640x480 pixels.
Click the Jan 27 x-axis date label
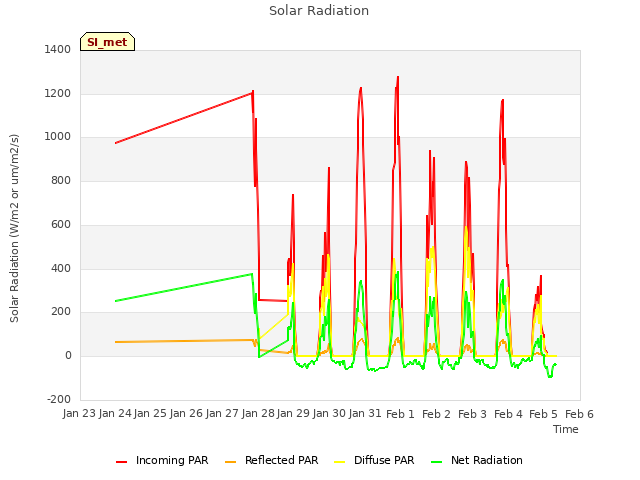click(x=222, y=414)
